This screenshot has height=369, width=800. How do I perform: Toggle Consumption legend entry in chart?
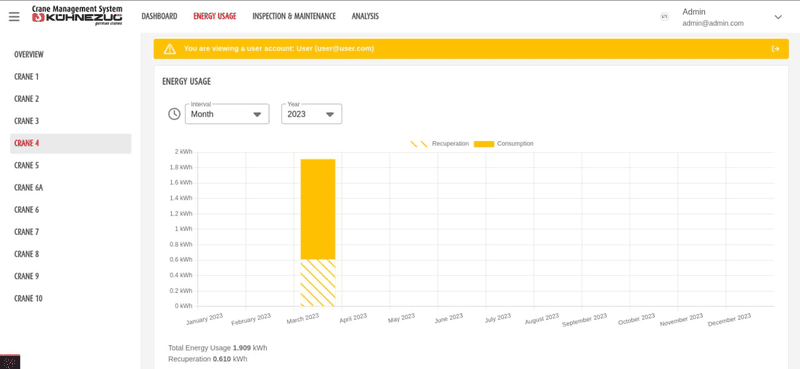504,144
